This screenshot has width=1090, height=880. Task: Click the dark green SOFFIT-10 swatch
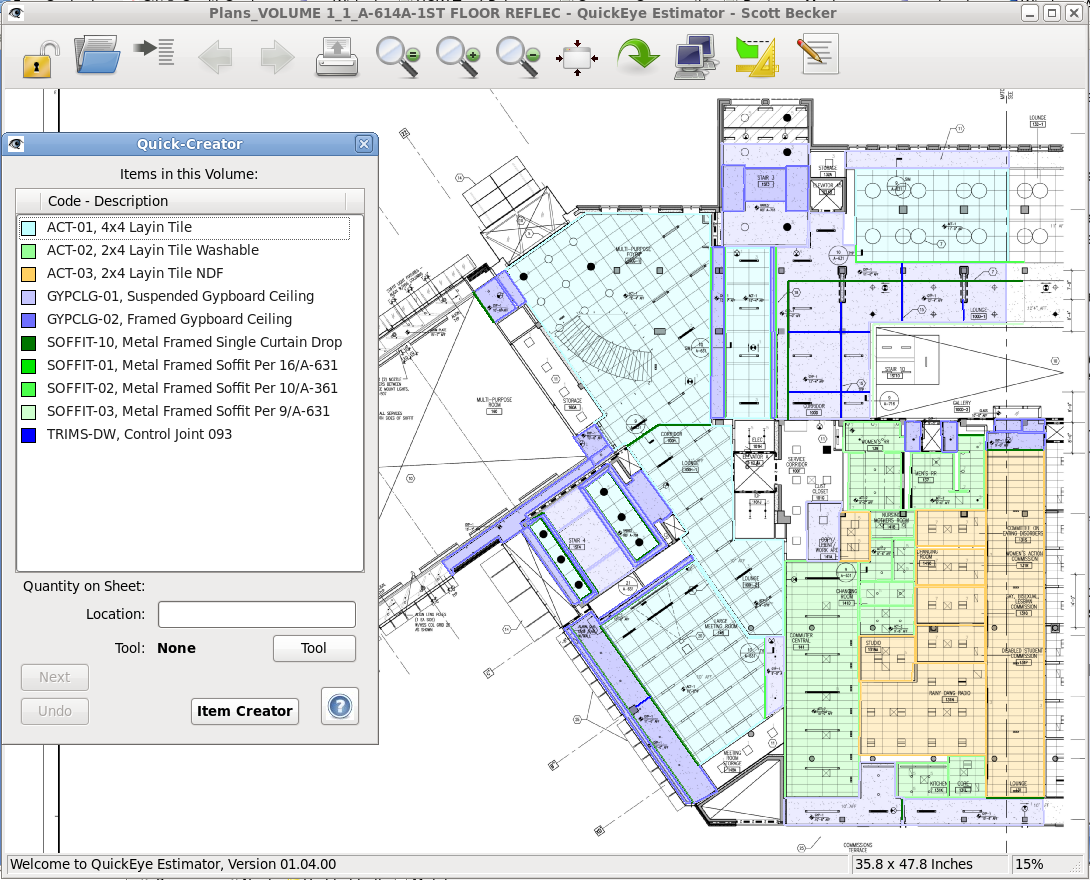[29, 343]
